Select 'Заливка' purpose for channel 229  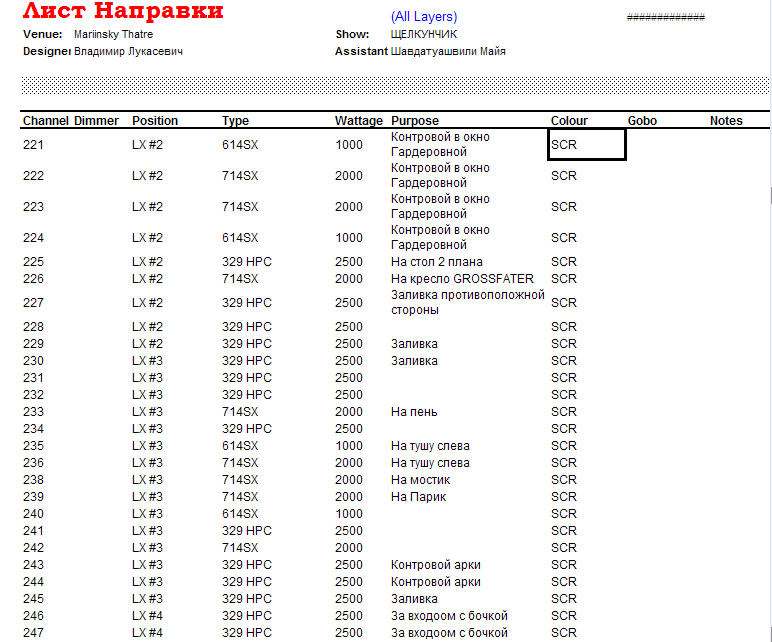(x=414, y=344)
